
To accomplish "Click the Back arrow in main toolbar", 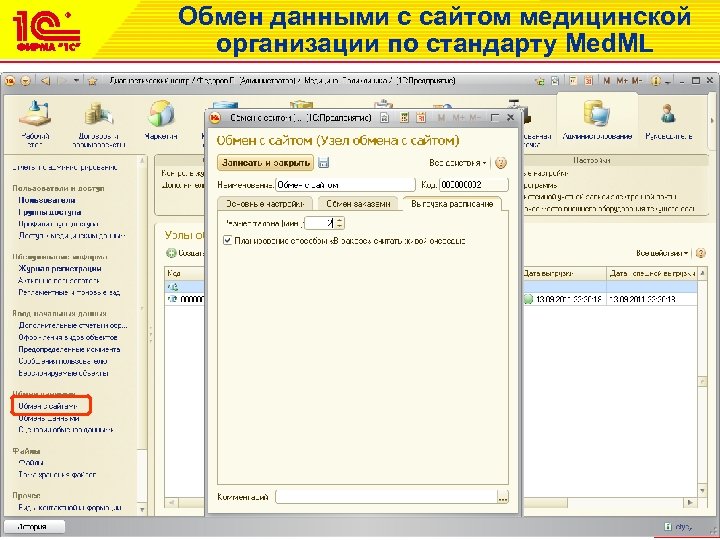I will pos(45,81).
